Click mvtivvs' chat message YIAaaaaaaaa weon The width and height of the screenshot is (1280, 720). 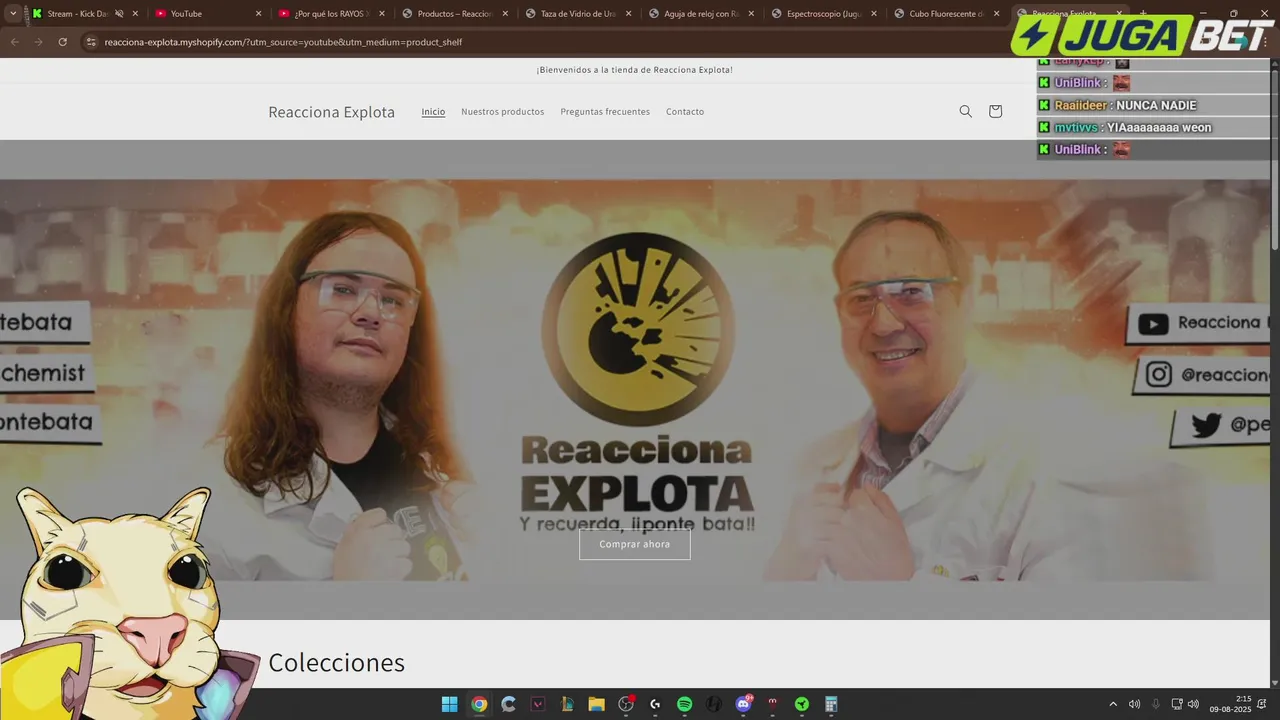coord(1159,127)
